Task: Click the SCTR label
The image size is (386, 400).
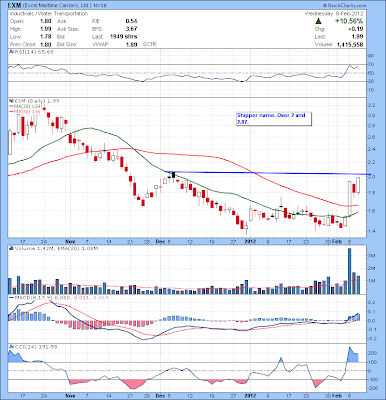Action: pyautogui.click(x=150, y=44)
